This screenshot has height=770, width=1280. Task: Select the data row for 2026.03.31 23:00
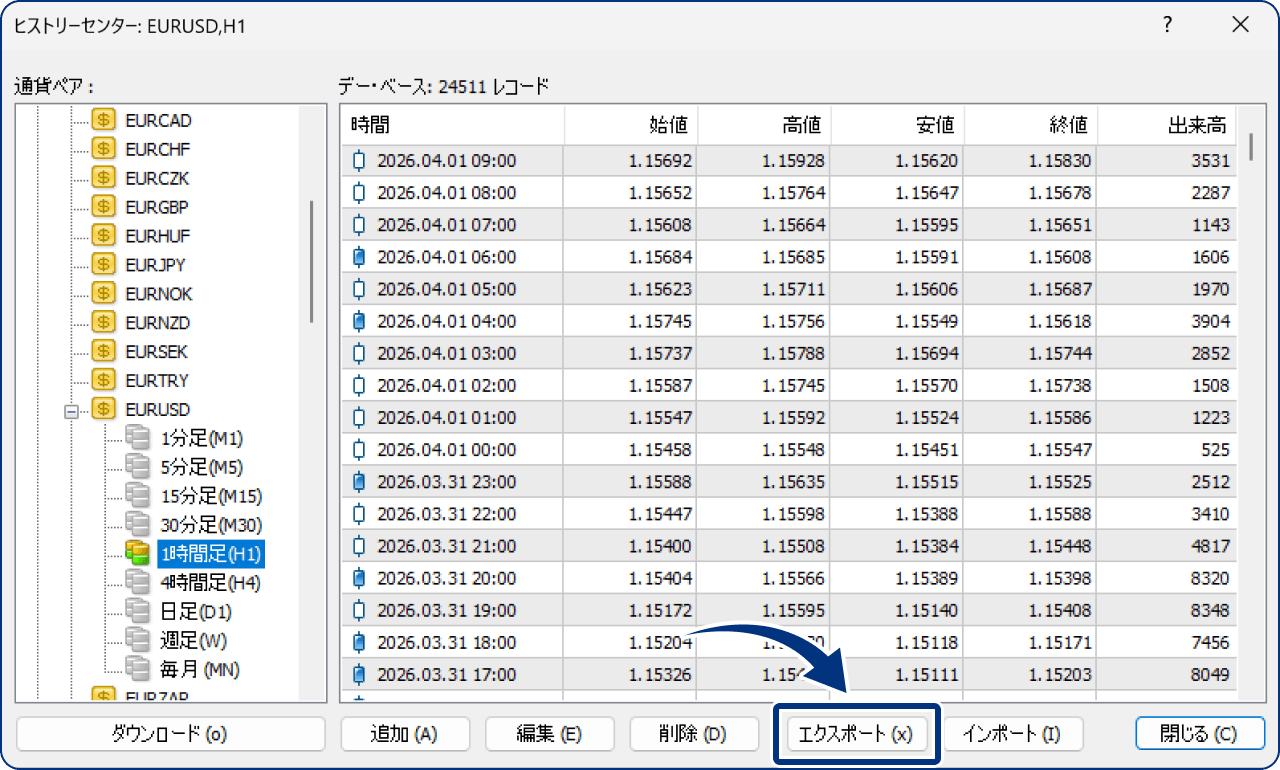tap(600, 482)
